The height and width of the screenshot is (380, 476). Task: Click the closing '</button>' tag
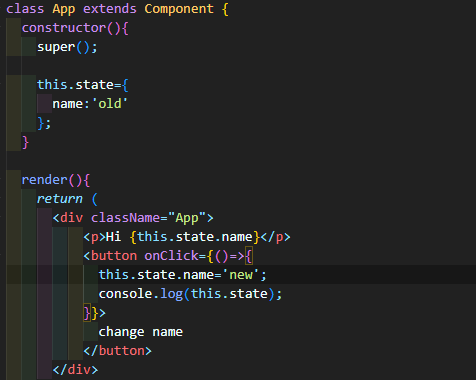[x=117, y=351]
